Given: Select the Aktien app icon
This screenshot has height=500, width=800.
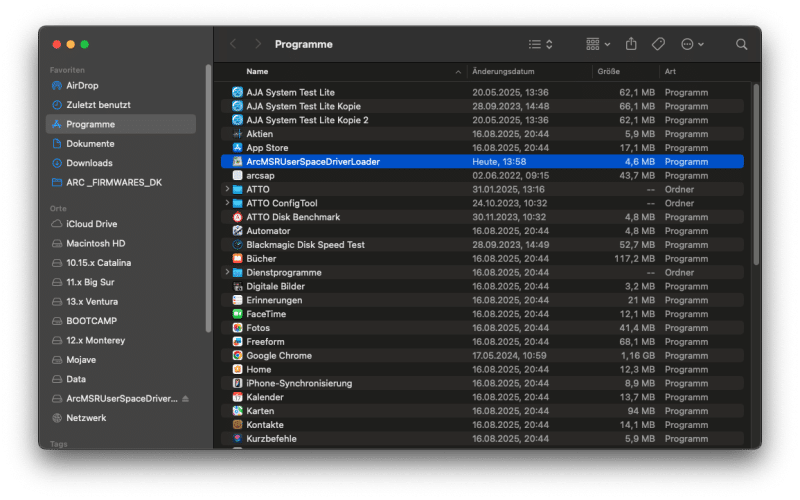Looking at the screenshot, I should [237, 134].
